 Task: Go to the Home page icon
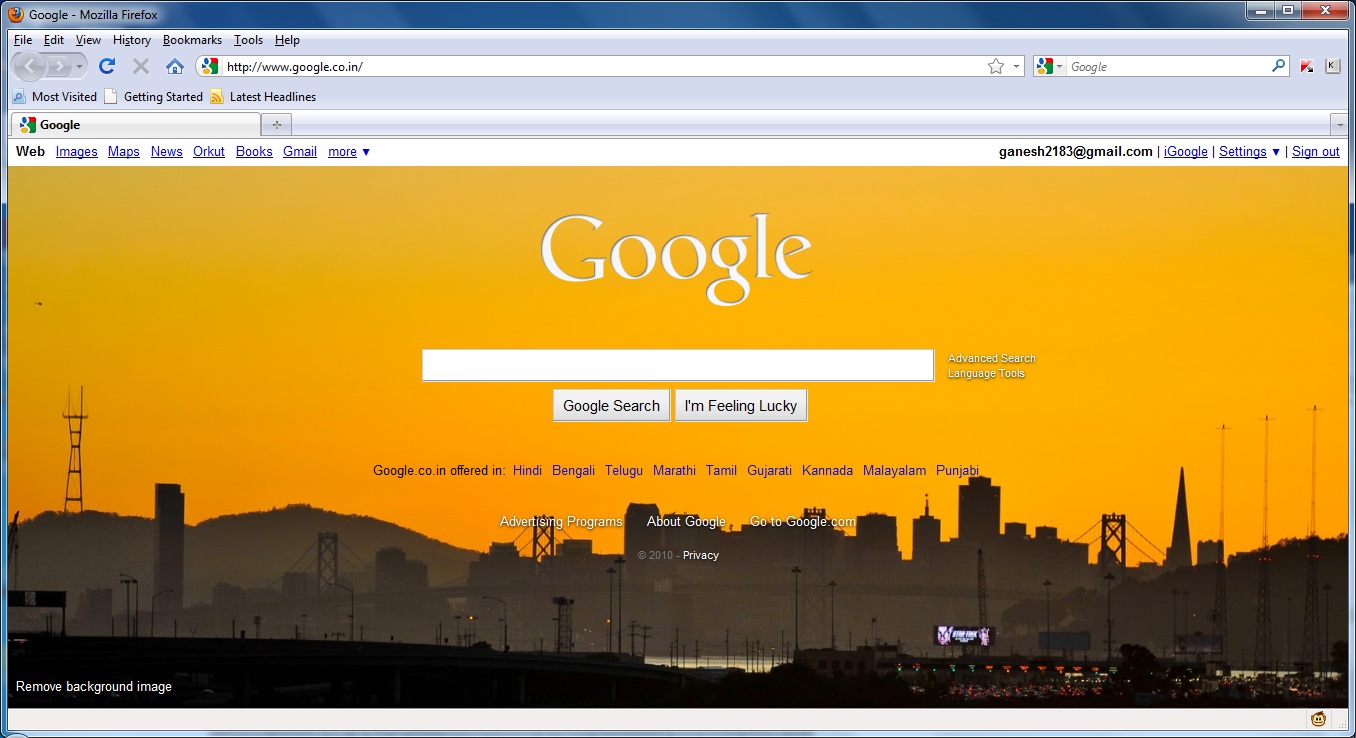[x=175, y=66]
